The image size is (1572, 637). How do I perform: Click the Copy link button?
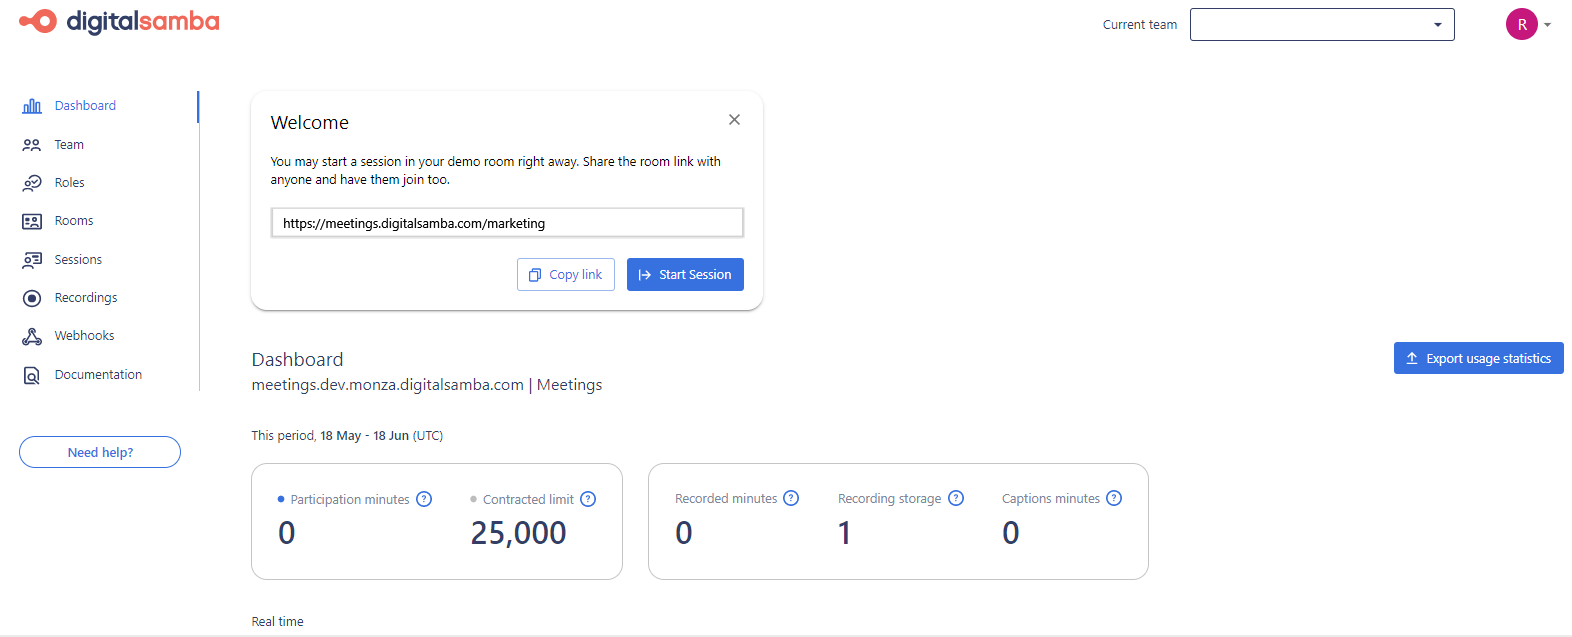pos(566,275)
